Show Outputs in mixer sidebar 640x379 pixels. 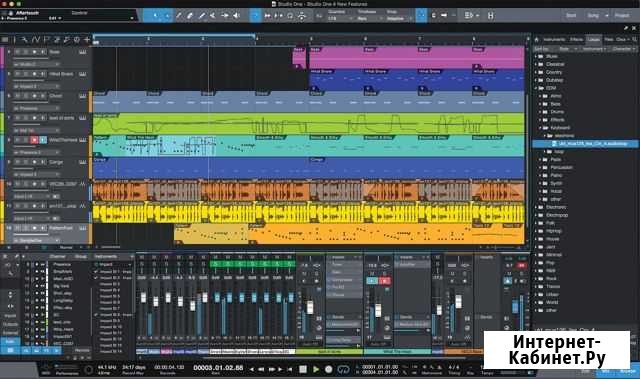(x=10, y=324)
